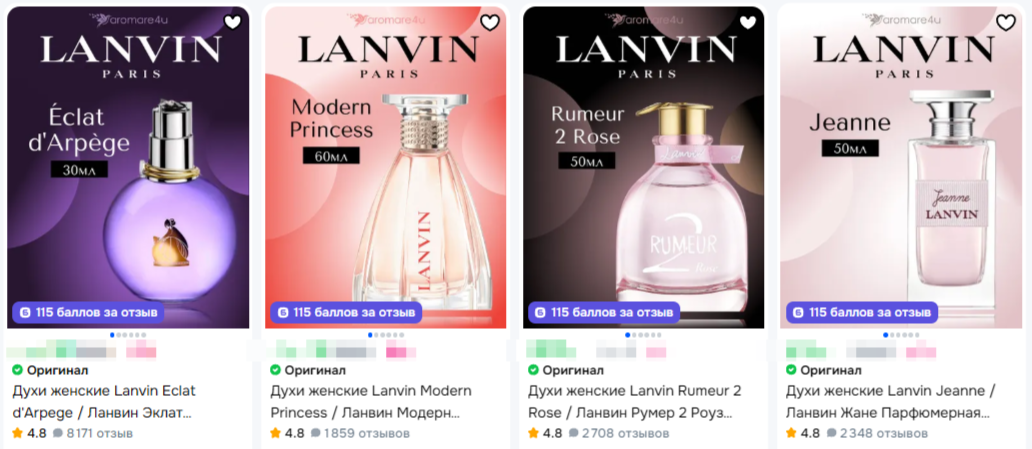Select image carousel dots under Modern Princess
The height and width of the screenshot is (449, 1032).
[386, 335]
